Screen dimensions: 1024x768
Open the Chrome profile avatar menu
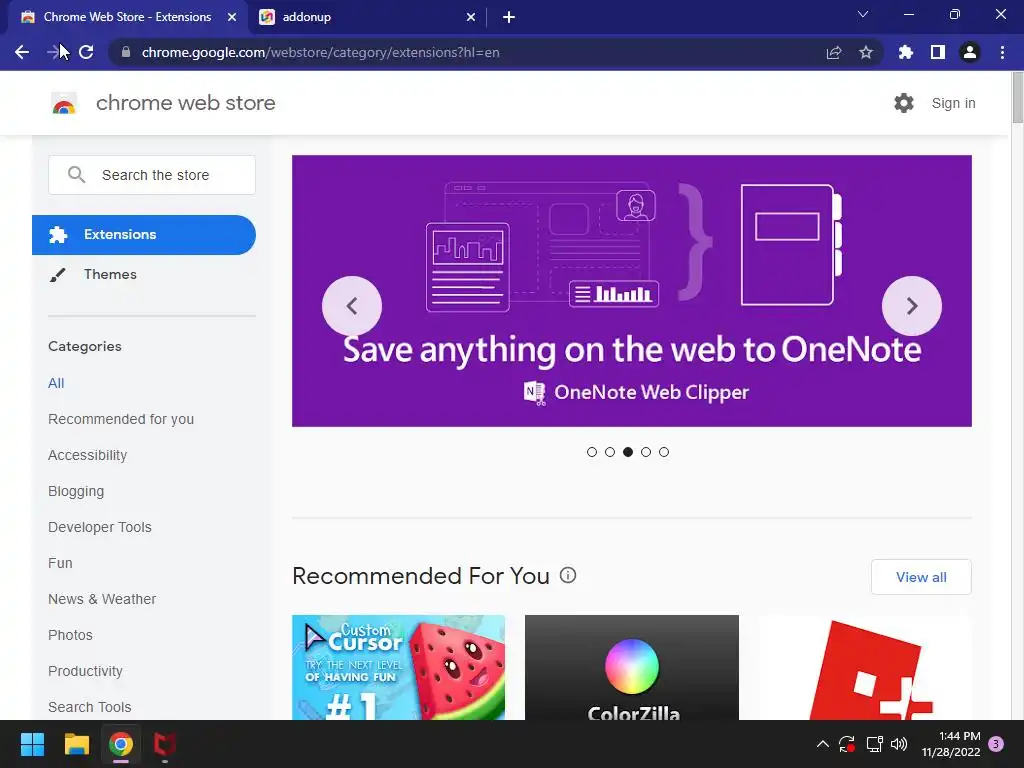coord(970,52)
